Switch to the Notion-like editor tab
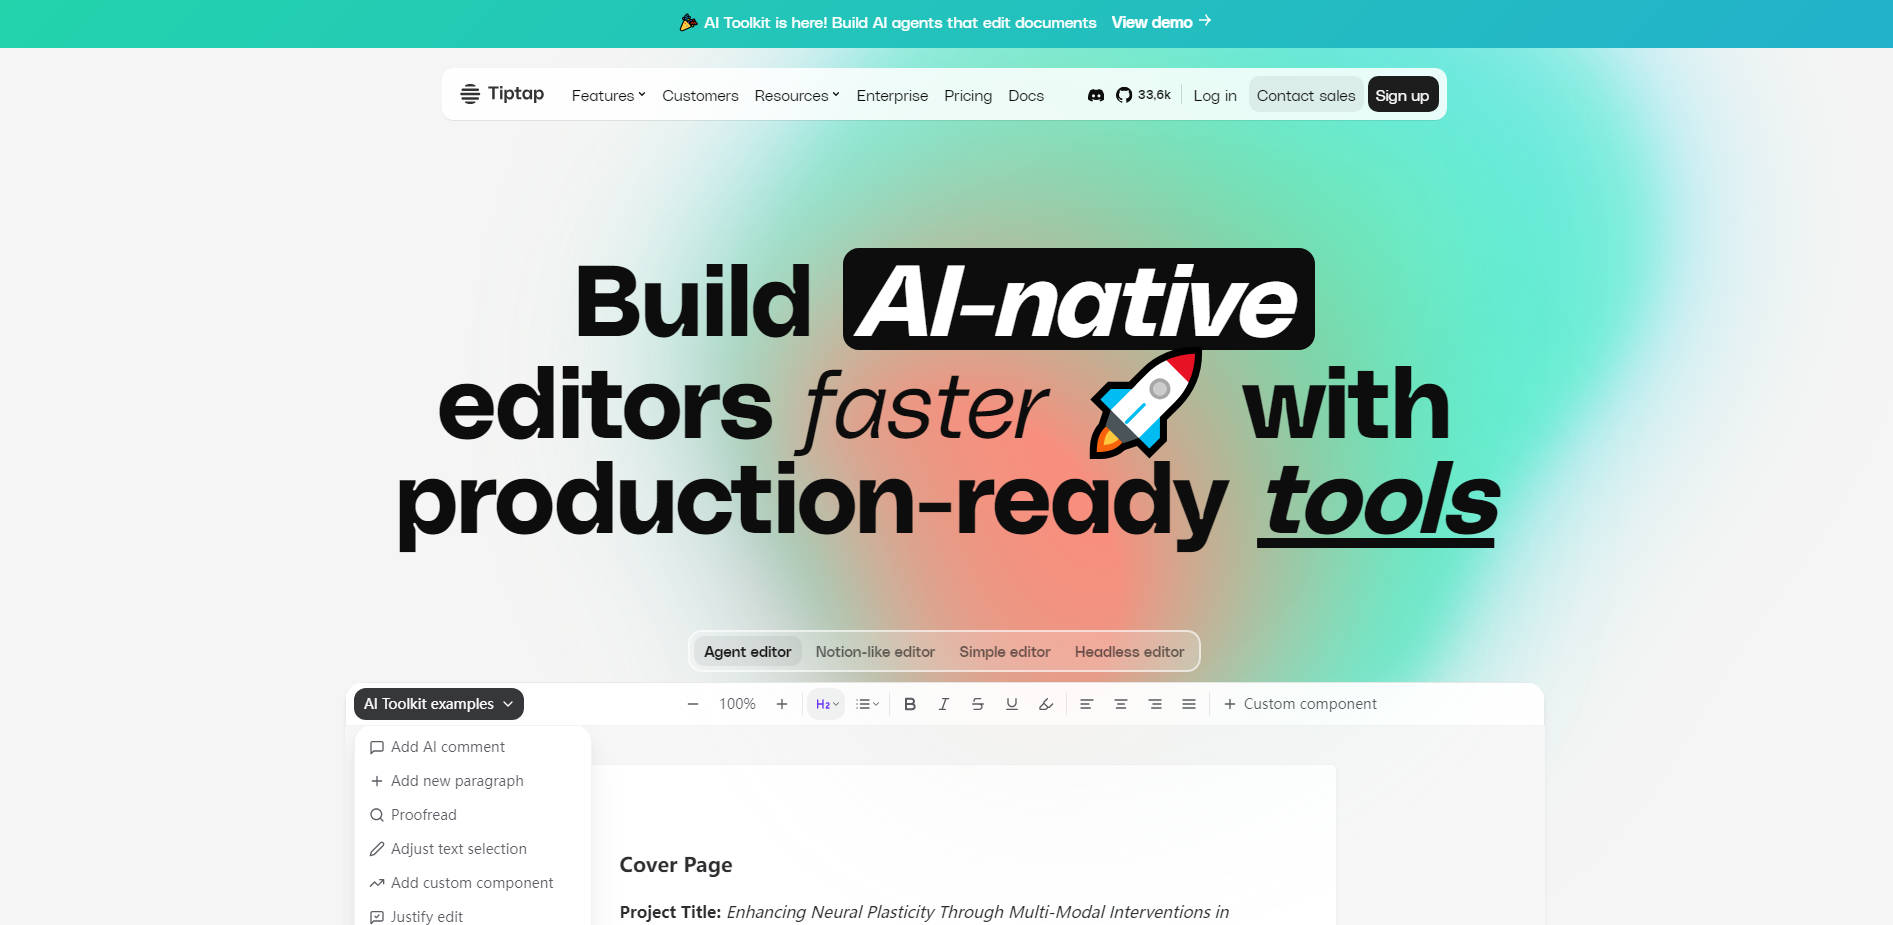The width and height of the screenshot is (1893, 925). click(x=874, y=652)
